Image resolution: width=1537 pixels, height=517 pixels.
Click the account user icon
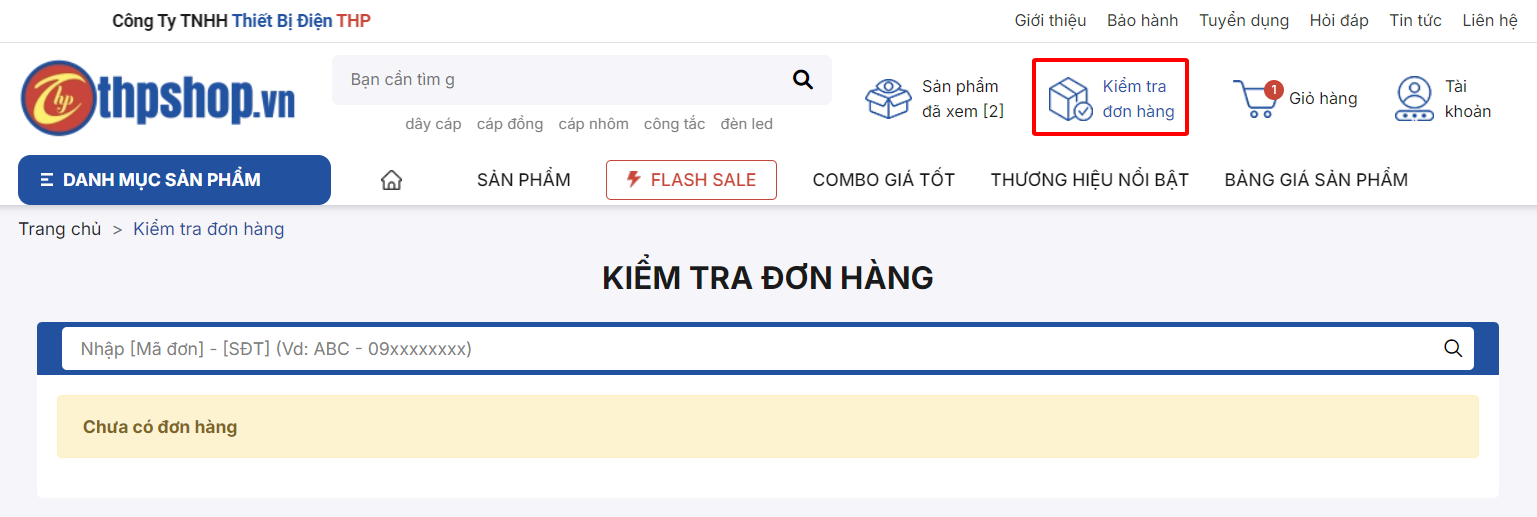click(x=1414, y=98)
